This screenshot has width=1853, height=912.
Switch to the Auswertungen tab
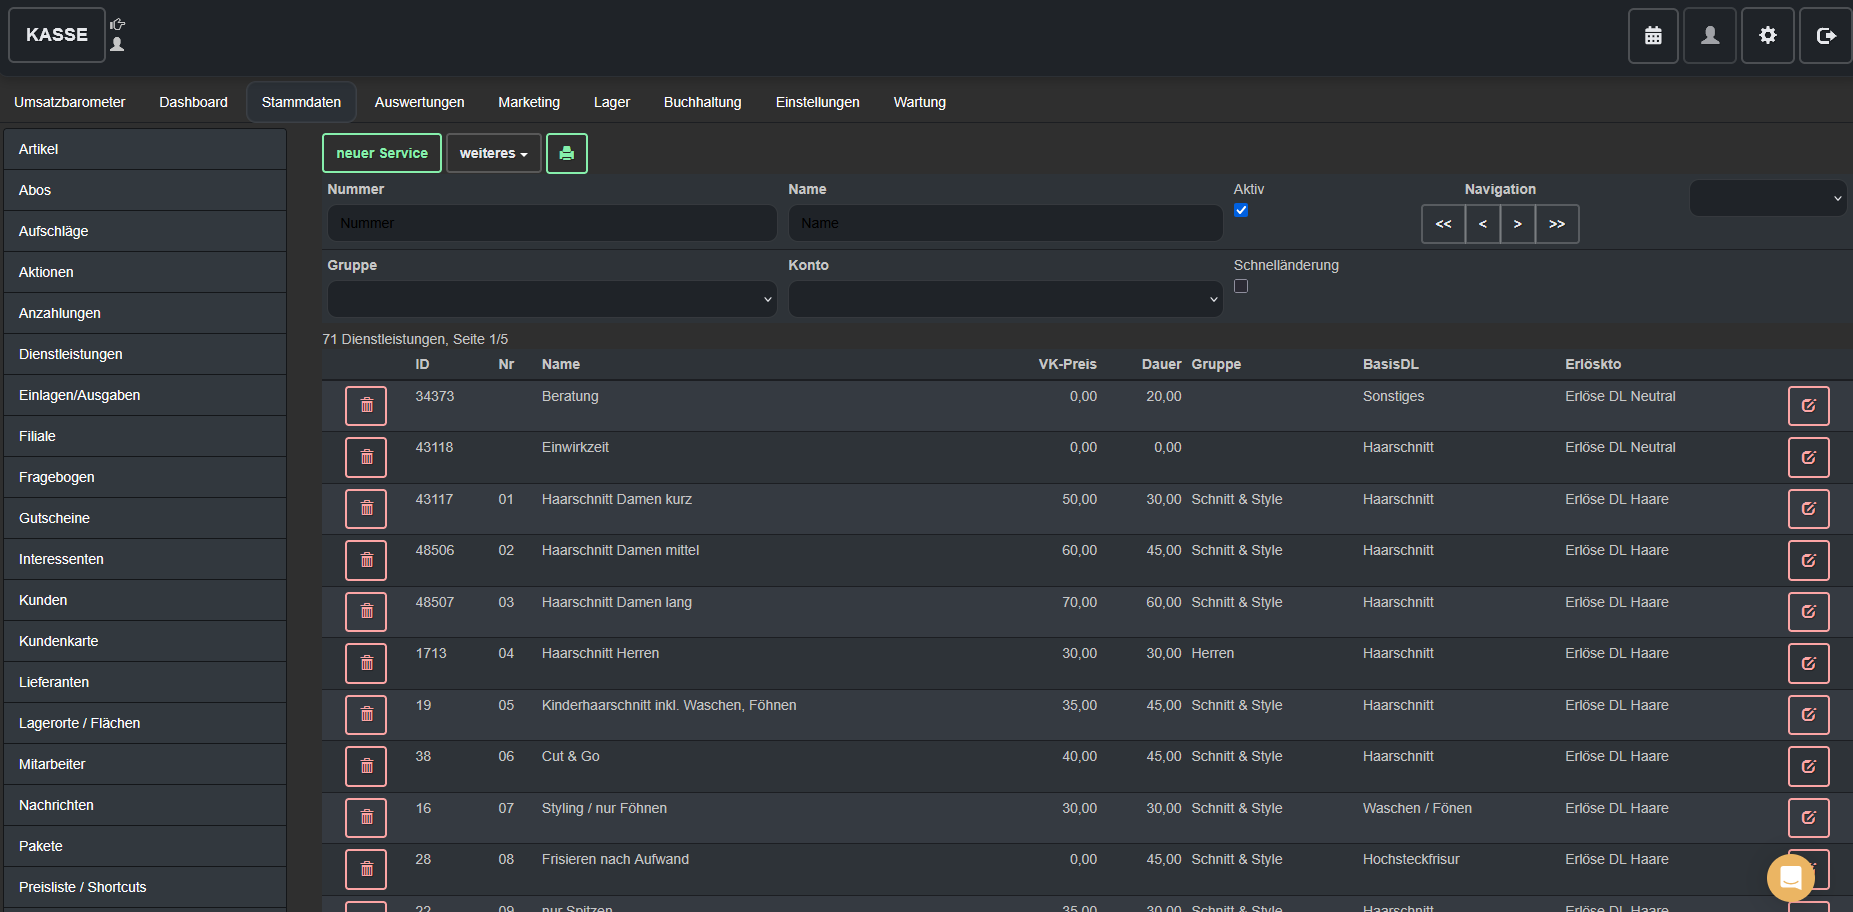point(419,102)
